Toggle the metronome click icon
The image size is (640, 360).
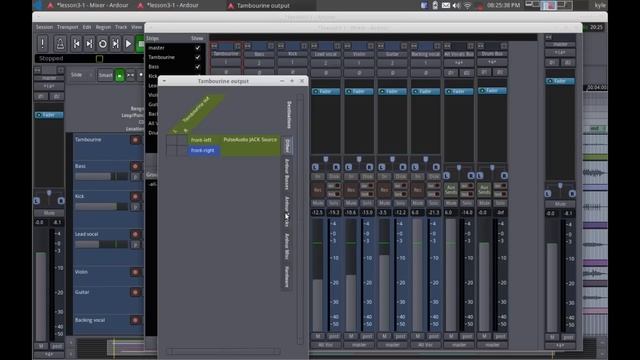point(60,43)
